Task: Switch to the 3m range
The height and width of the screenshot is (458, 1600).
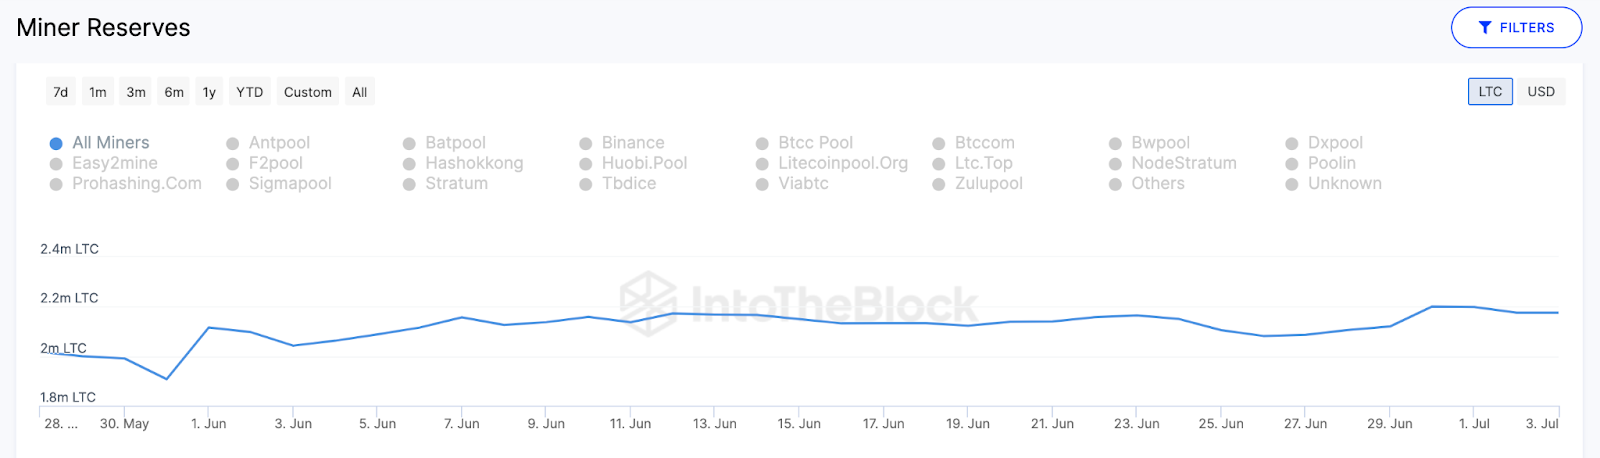Action: (x=136, y=92)
